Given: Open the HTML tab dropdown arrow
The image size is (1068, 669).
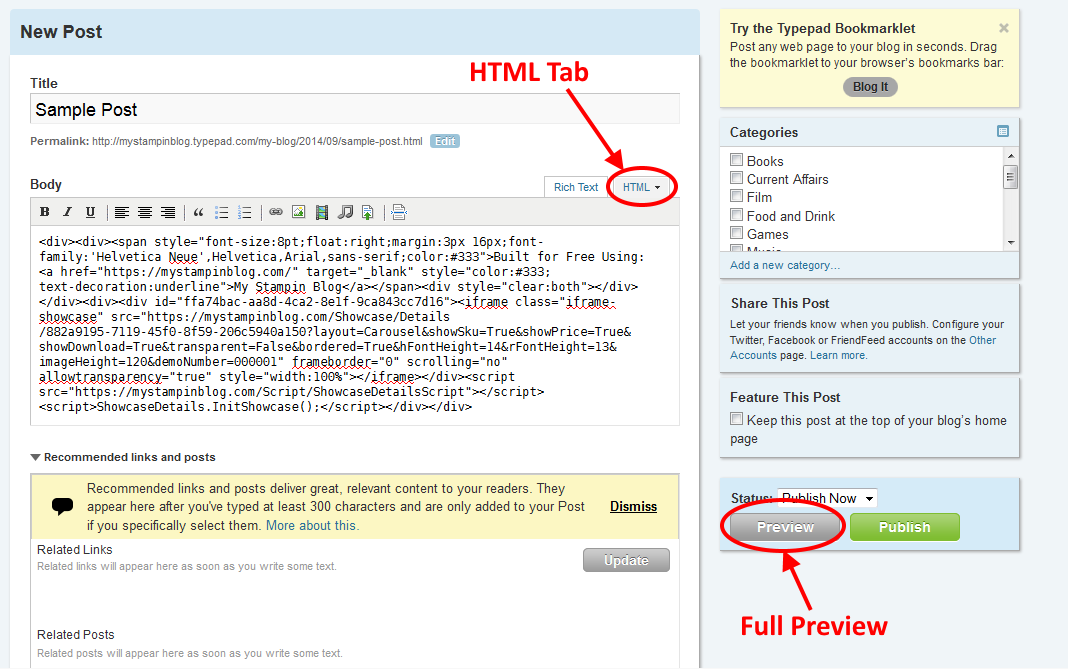Looking at the screenshot, I should [657, 187].
